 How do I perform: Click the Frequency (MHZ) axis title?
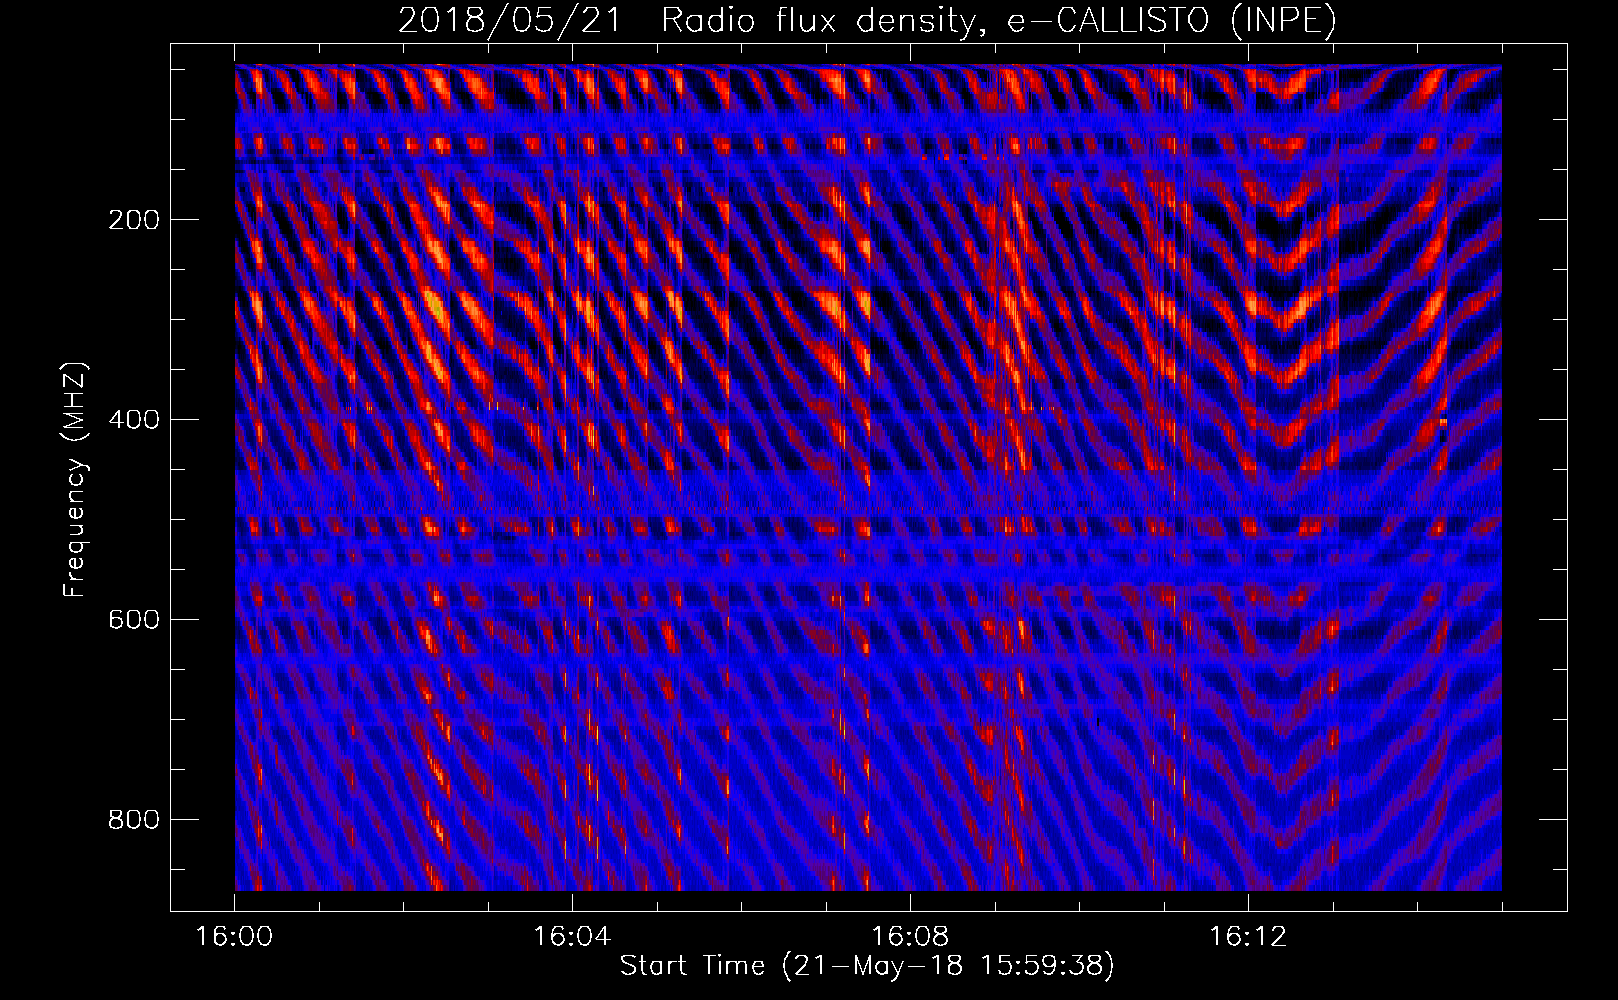coord(76,480)
